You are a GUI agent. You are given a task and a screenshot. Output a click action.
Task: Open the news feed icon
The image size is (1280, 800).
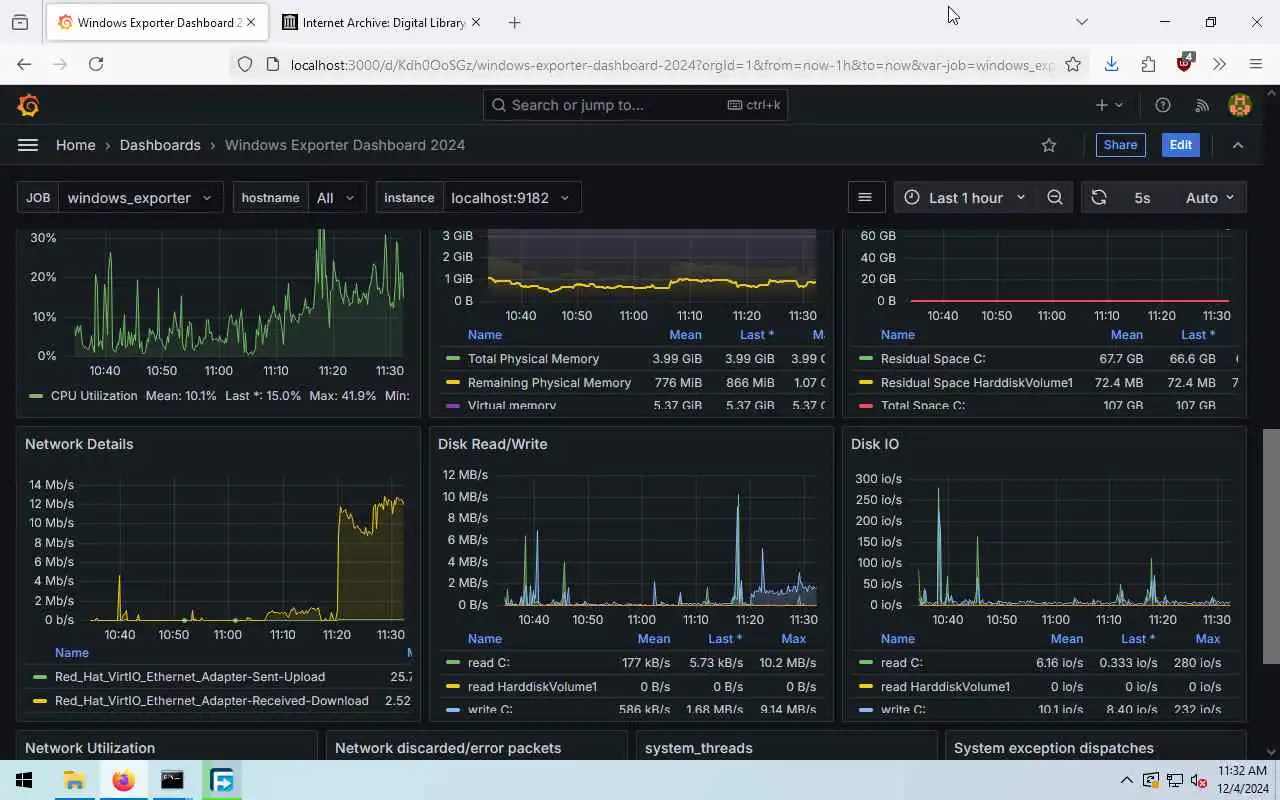1202,105
